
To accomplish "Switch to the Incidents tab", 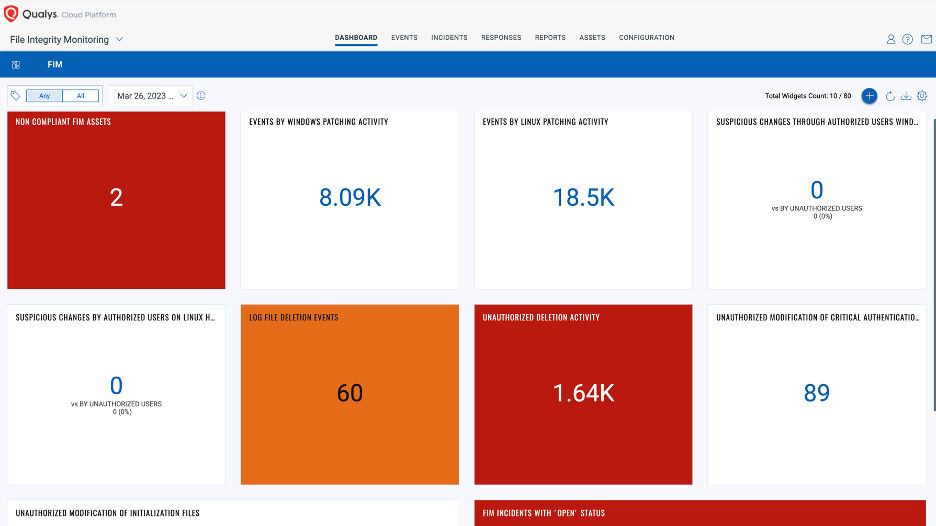I will click(x=449, y=38).
